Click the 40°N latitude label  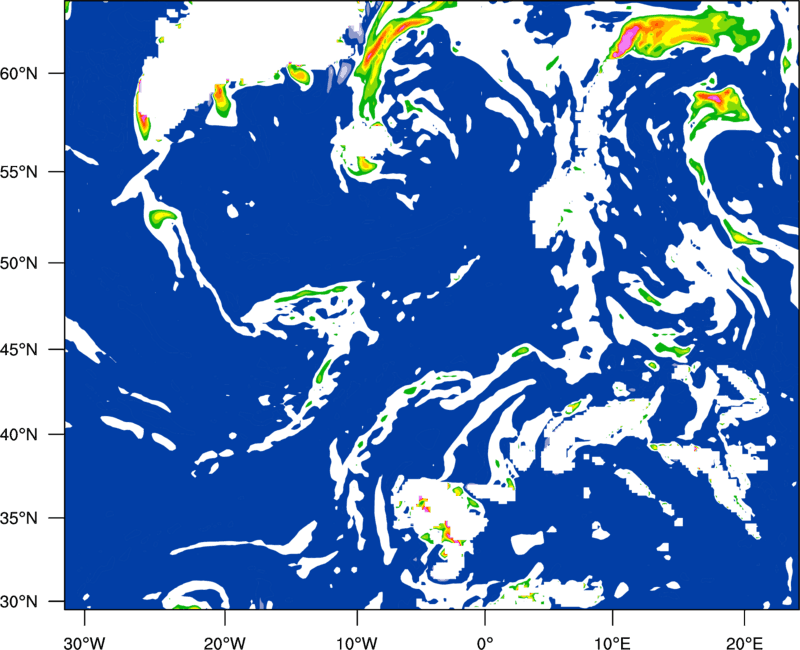19,435
